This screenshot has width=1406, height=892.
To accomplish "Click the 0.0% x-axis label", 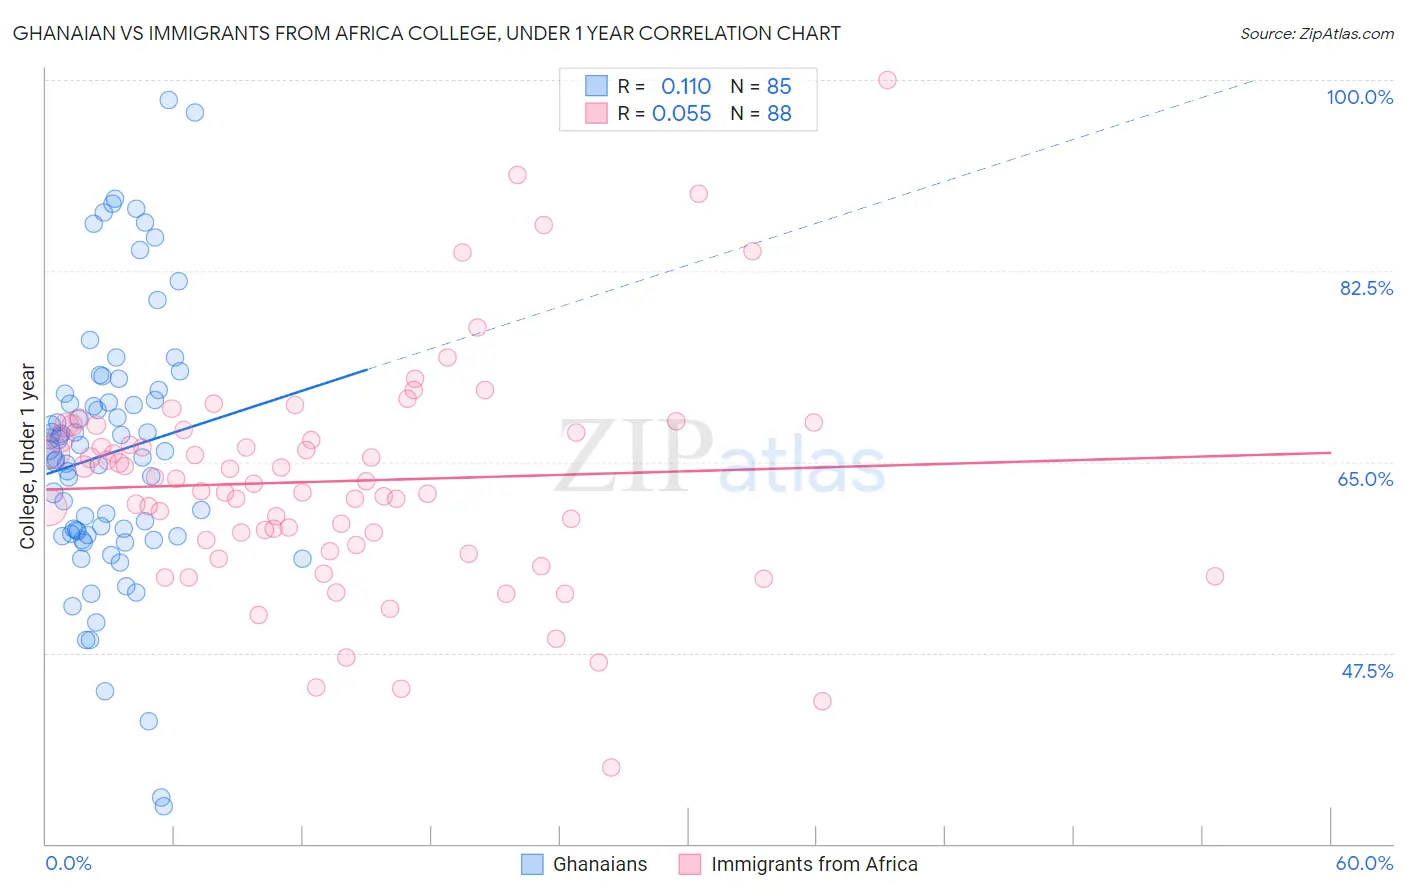I will [68, 863].
